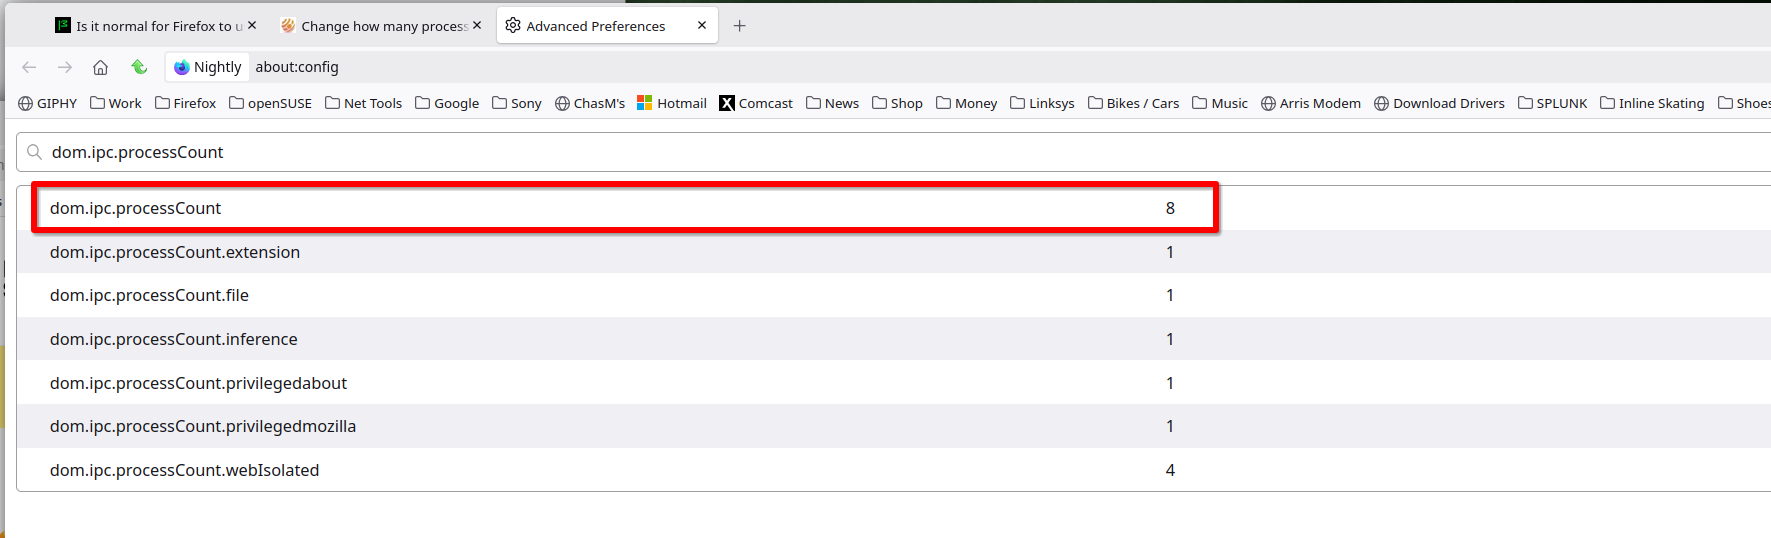This screenshot has height=538, width=1771.
Task: Click value 1 of processCount.file
Action: point(1170,295)
